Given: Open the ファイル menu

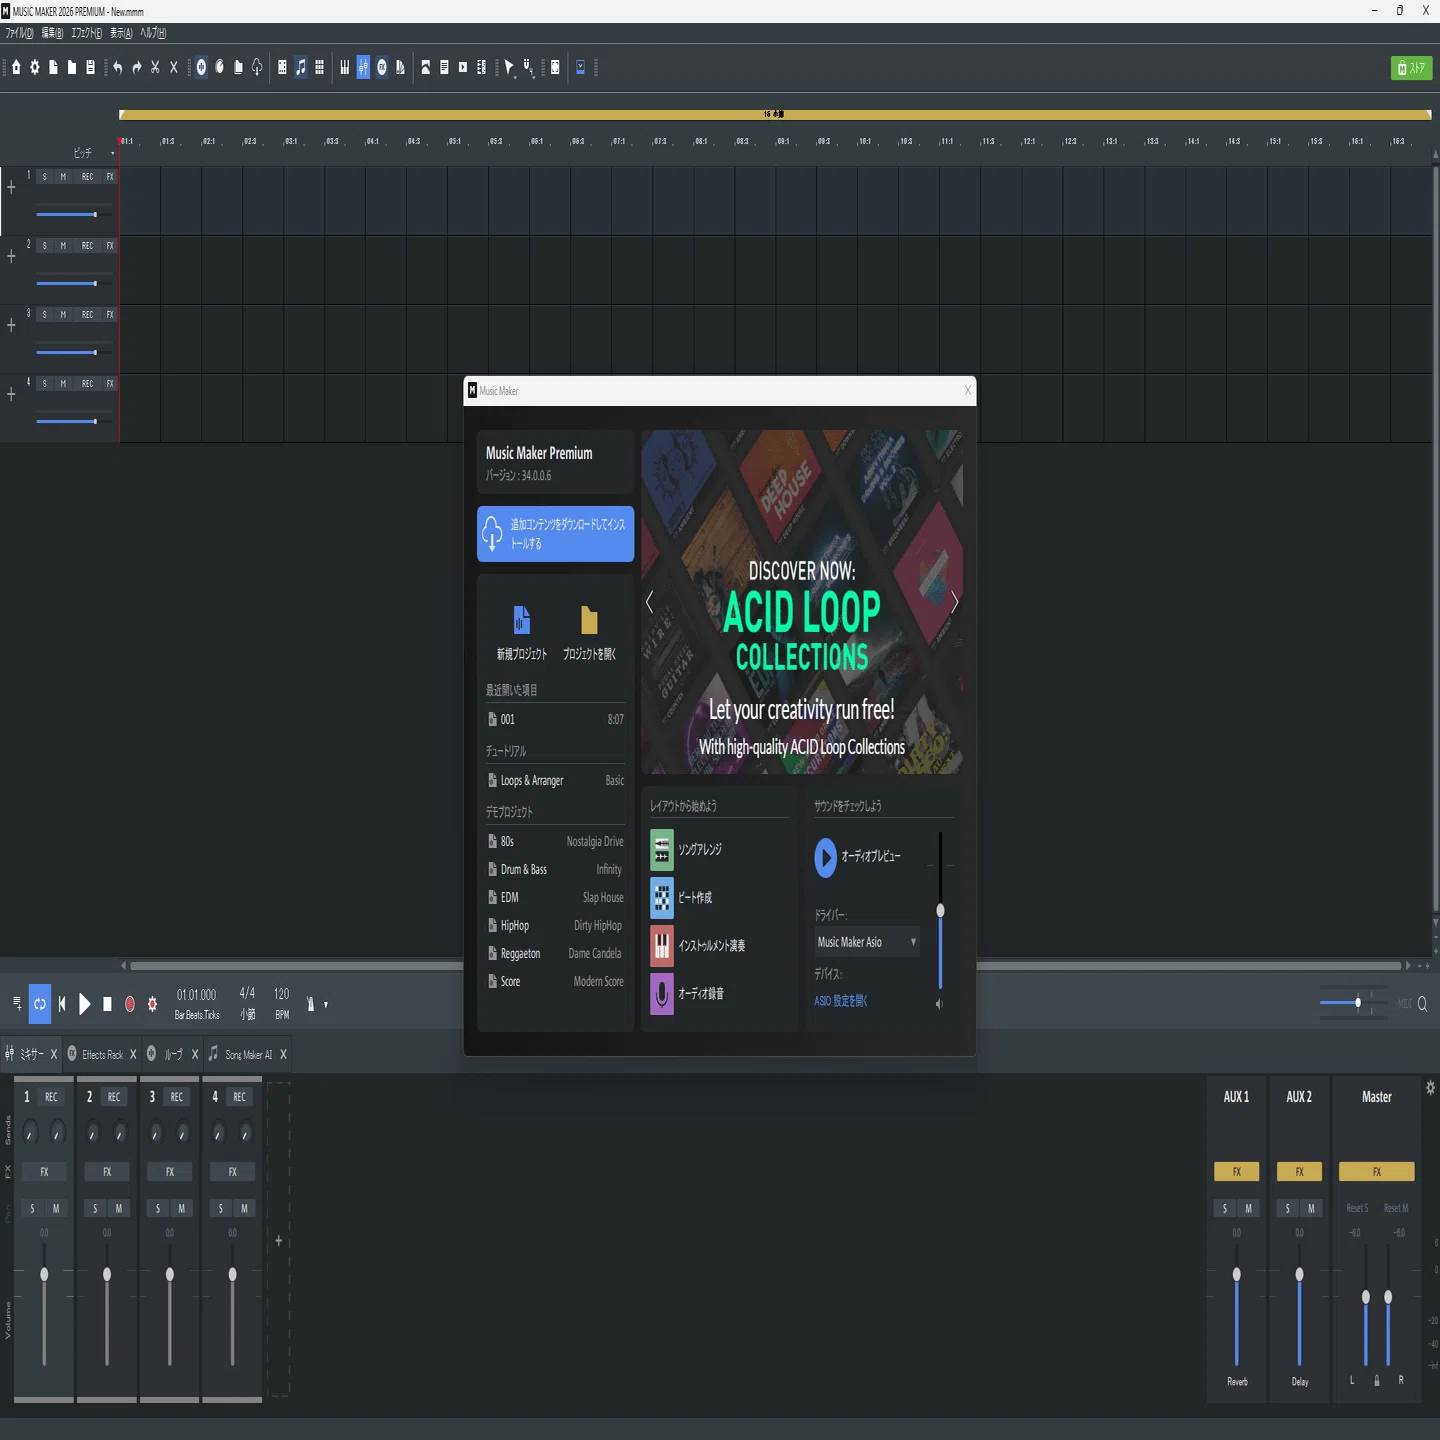Looking at the screenshot, I should click(19, 33).
